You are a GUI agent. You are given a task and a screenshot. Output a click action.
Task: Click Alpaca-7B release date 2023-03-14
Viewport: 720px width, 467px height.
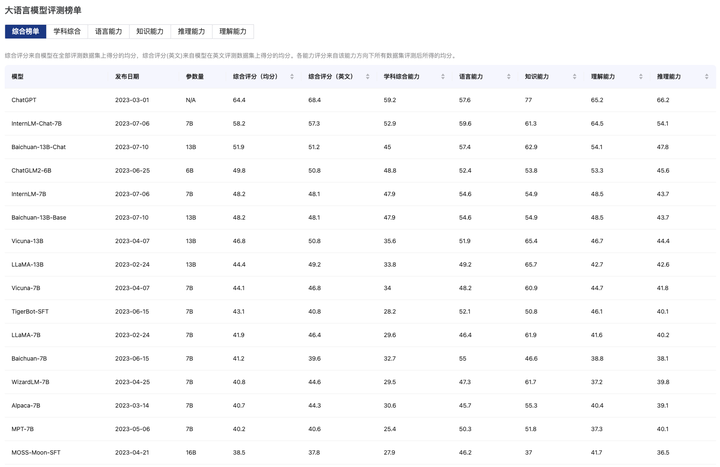132,405
